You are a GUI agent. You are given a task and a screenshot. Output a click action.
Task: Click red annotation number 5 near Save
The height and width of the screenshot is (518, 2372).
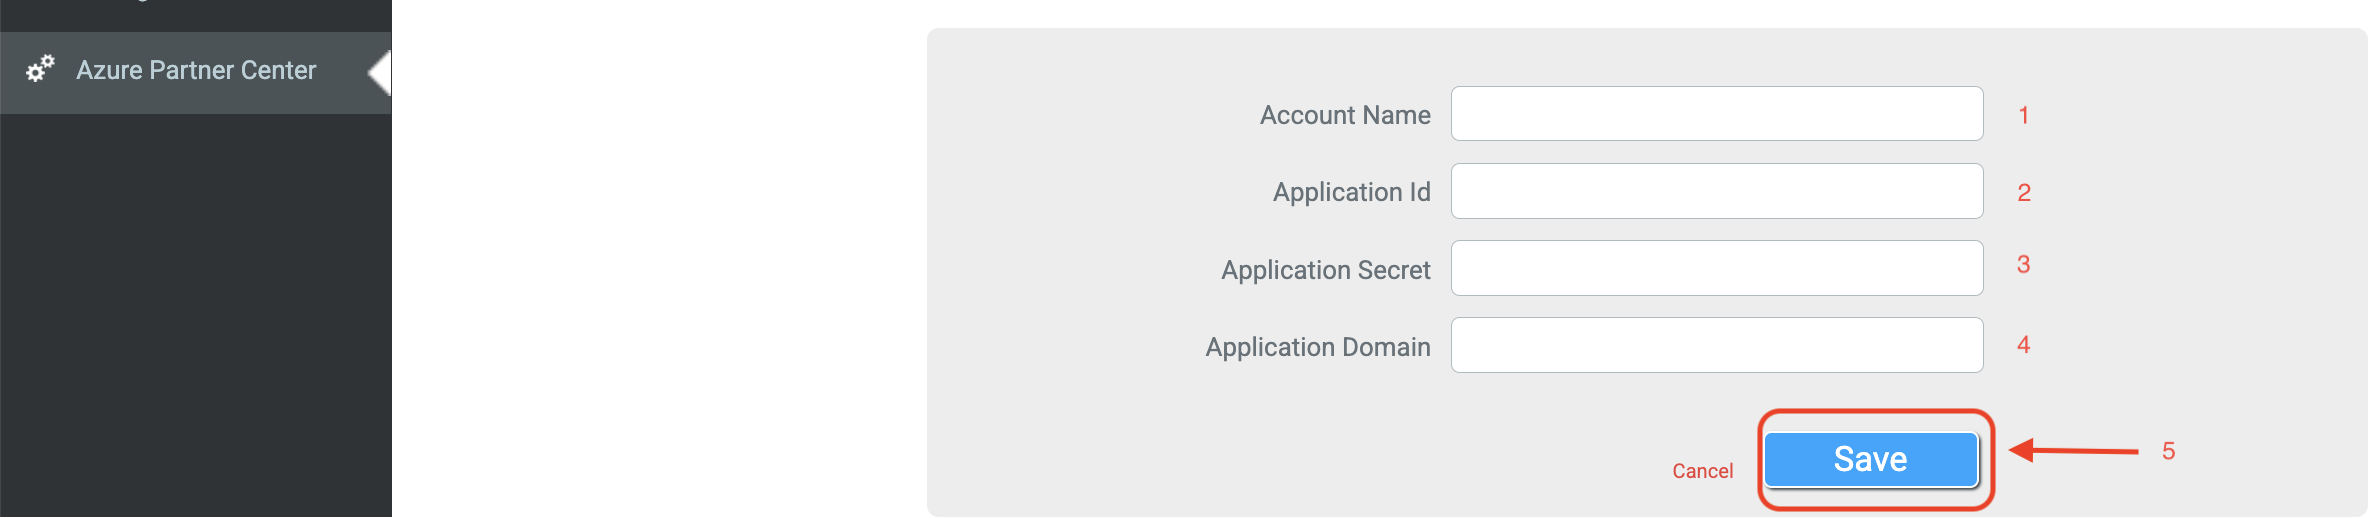click(x=2168, y=451)
